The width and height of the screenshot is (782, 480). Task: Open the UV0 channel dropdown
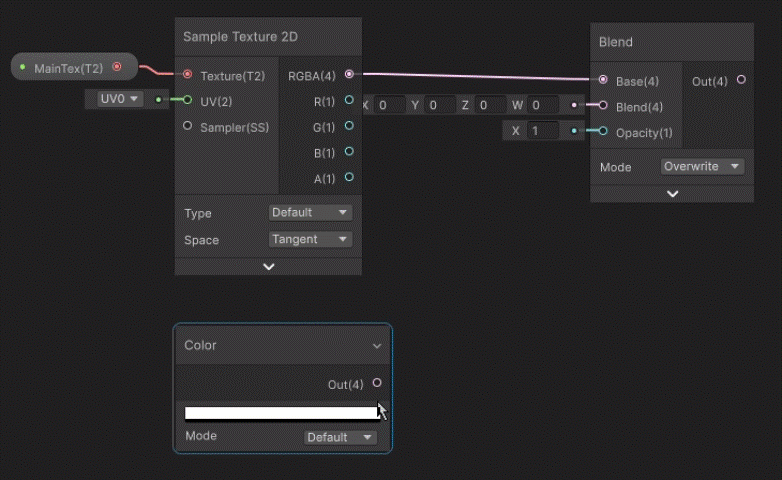click(119, 99)
